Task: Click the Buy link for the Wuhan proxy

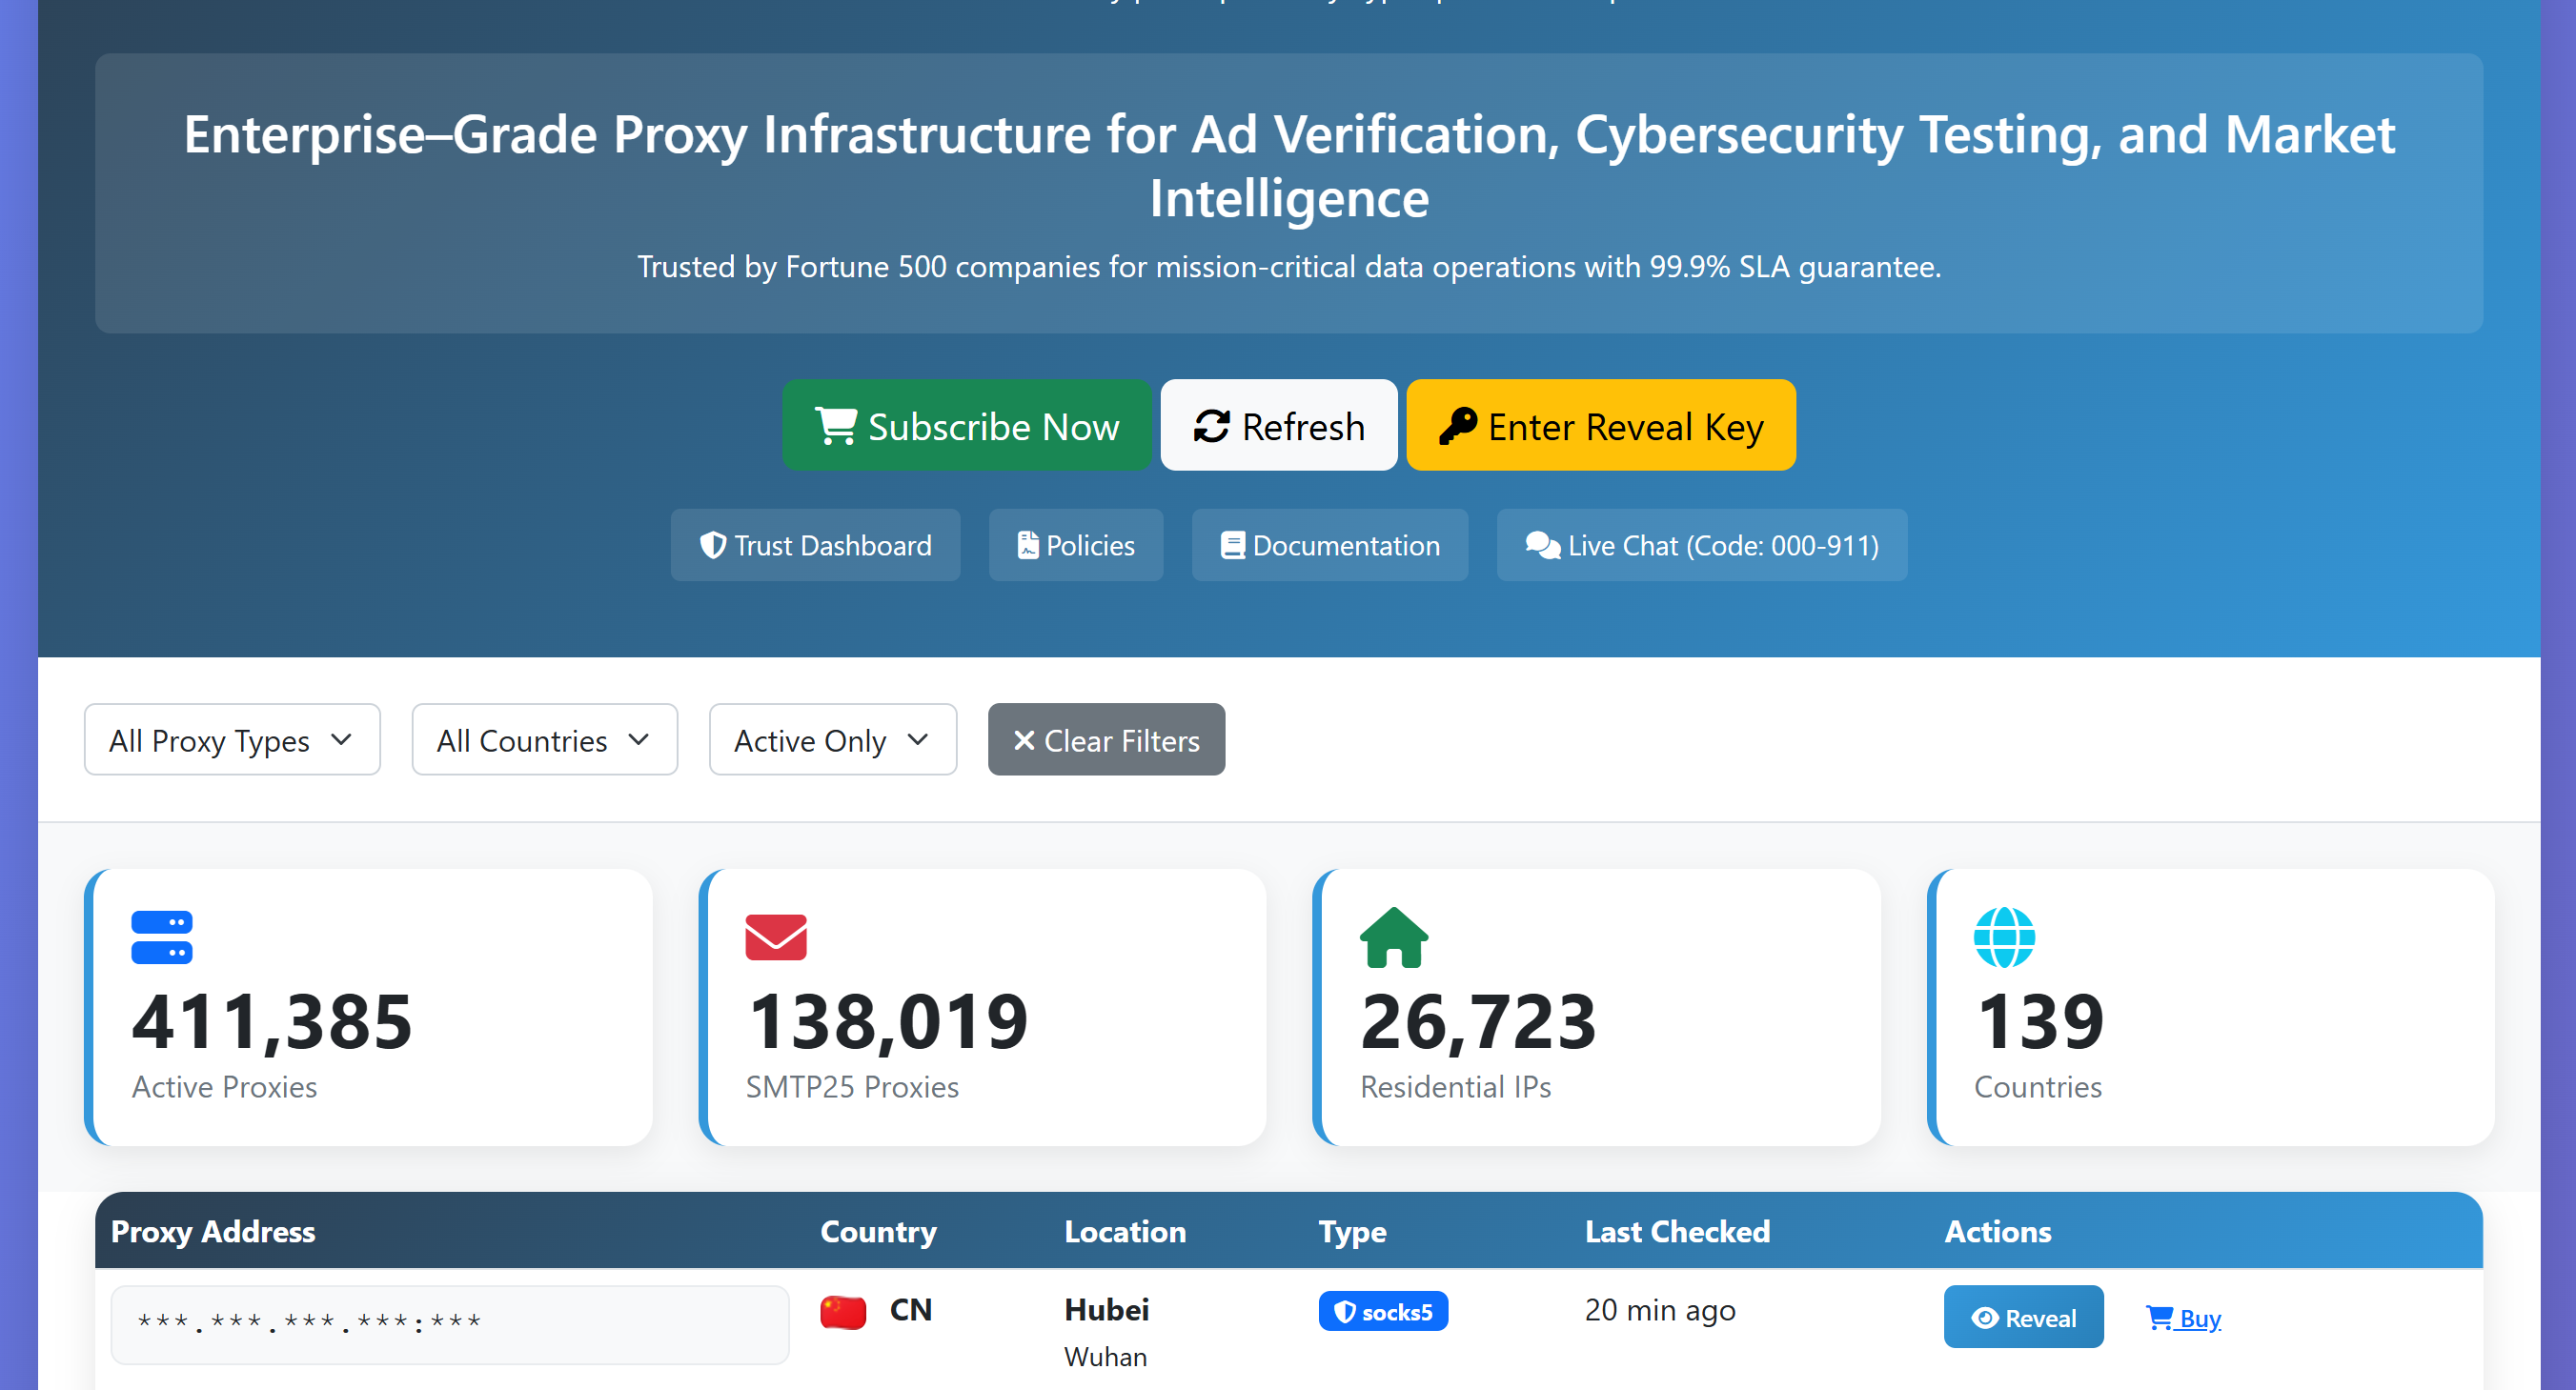Action: pyautogui.click(x=2183, y=1318)
